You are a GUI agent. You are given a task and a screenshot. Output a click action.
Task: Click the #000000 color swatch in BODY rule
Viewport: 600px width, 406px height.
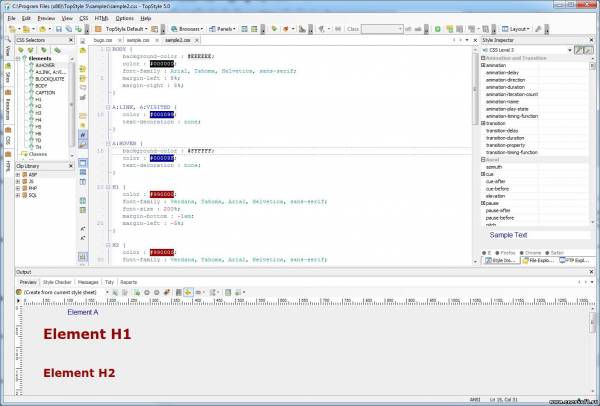pyautogui.click(x=162, y=64)
